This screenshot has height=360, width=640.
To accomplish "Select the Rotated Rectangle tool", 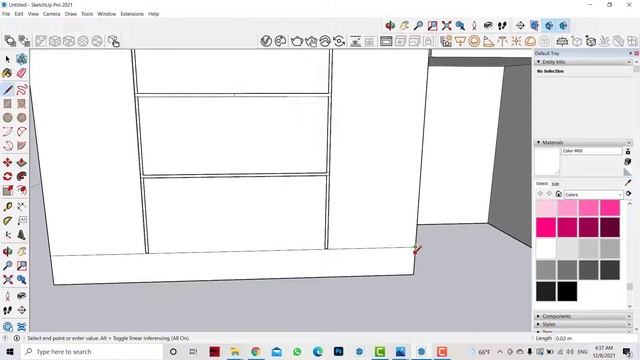I will pyautogui.click(x=22, y=104).
